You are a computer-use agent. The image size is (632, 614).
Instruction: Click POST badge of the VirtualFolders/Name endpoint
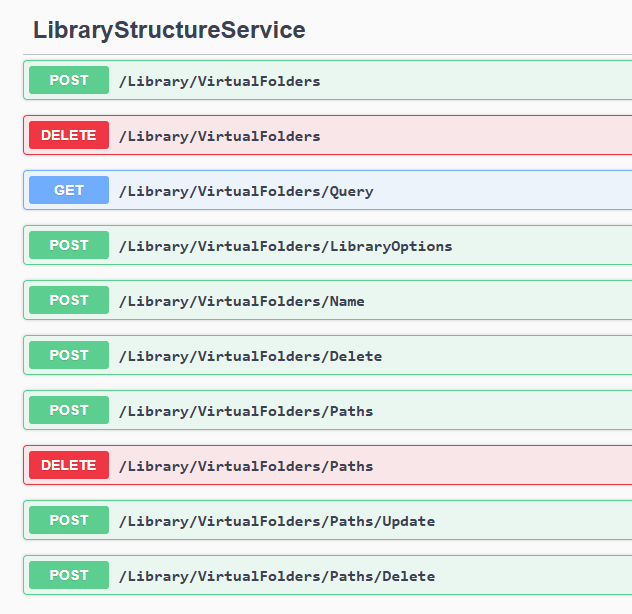[x=69, y=300]
